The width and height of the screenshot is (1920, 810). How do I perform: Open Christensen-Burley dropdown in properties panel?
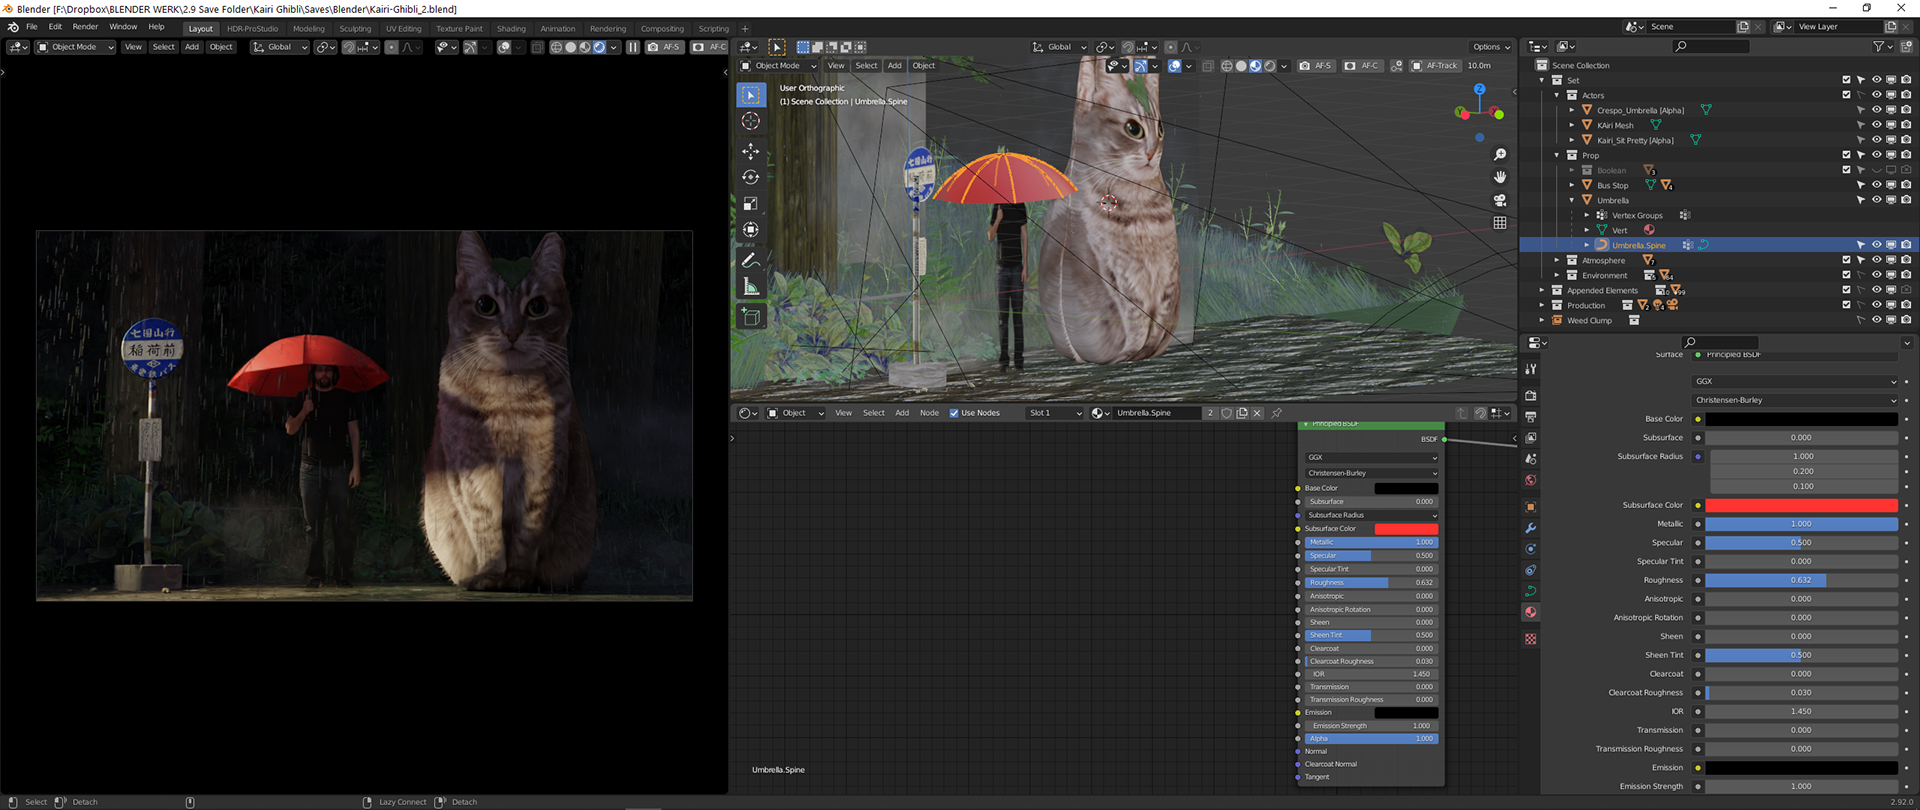click(x=1795, y=400)
